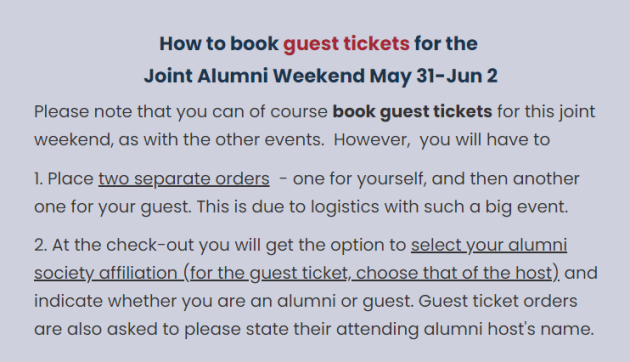Click the list number "1." before Place

39,179
